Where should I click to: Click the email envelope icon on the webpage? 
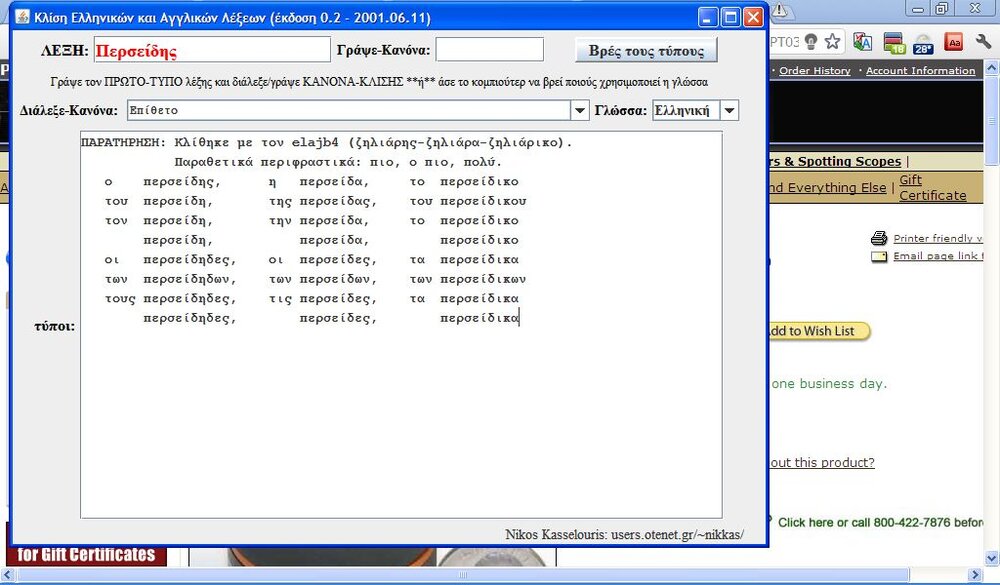click(x=879, y=257)
